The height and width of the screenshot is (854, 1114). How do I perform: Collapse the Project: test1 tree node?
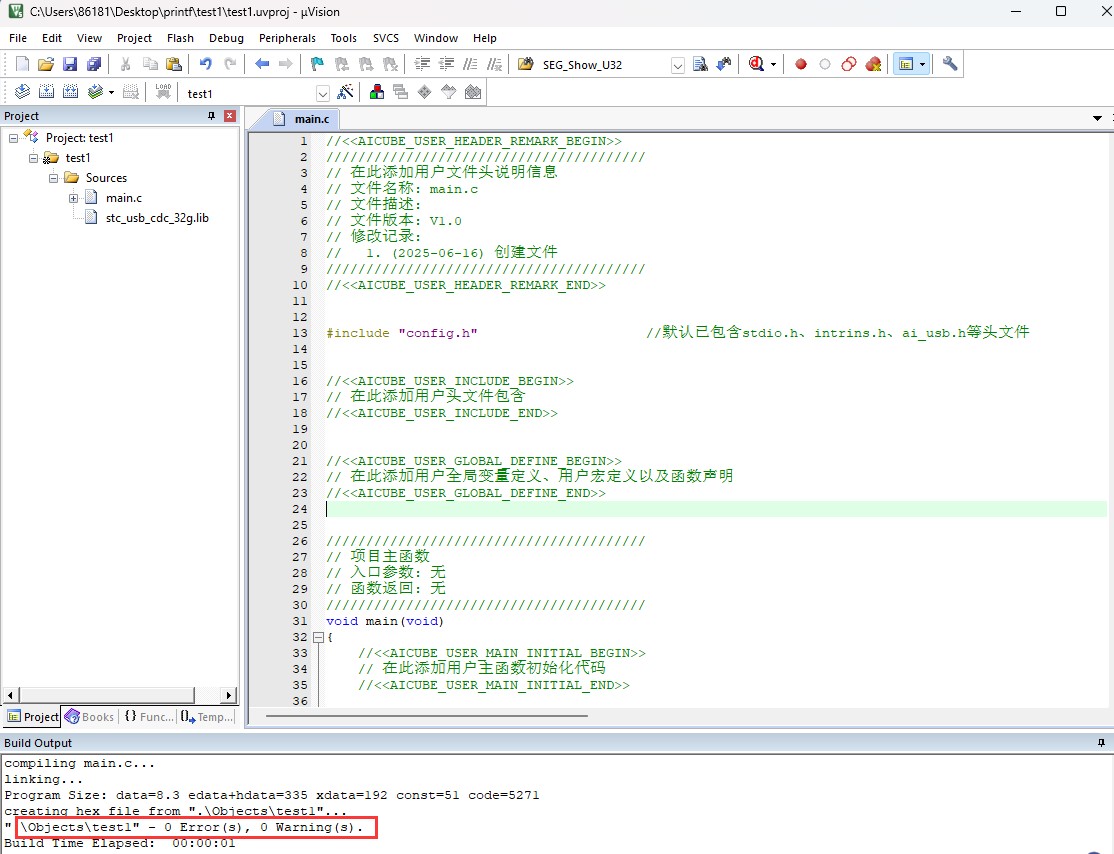click(13, 138)
